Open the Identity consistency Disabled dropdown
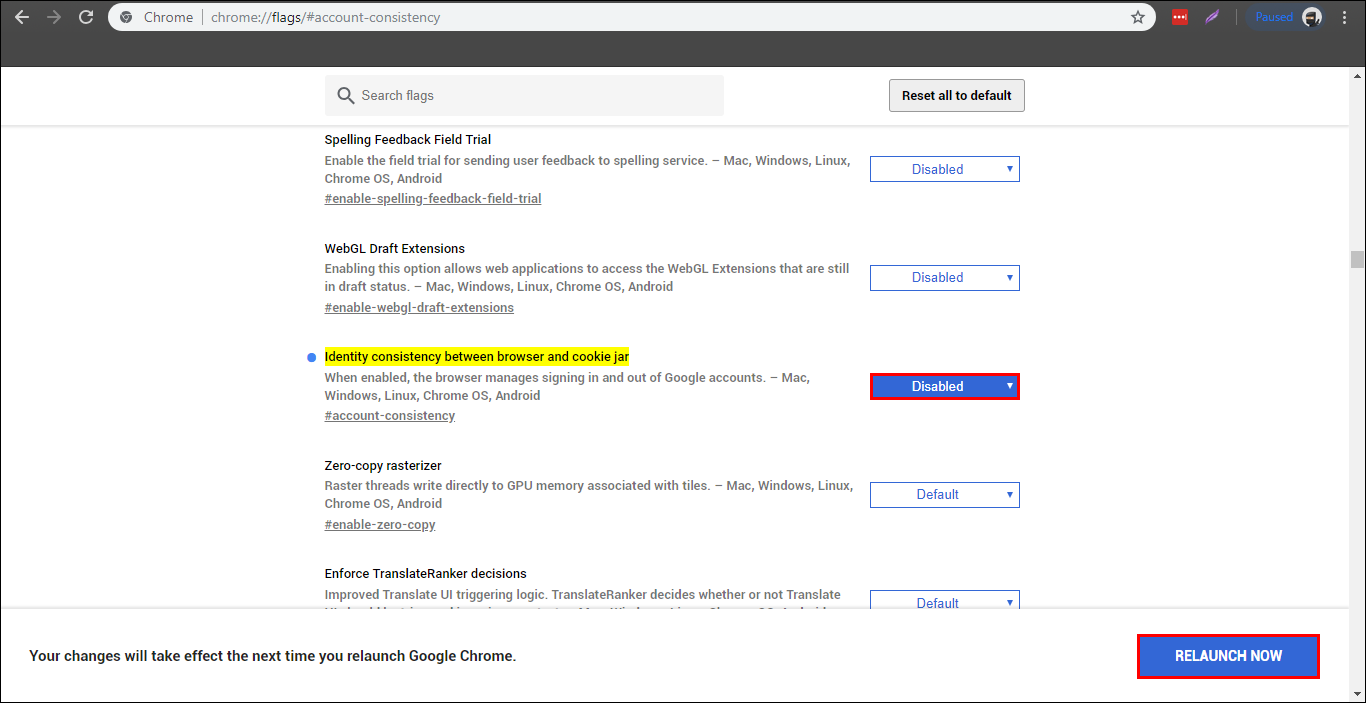This screenshot has height=703, width=1366. (x=945, y=386)
